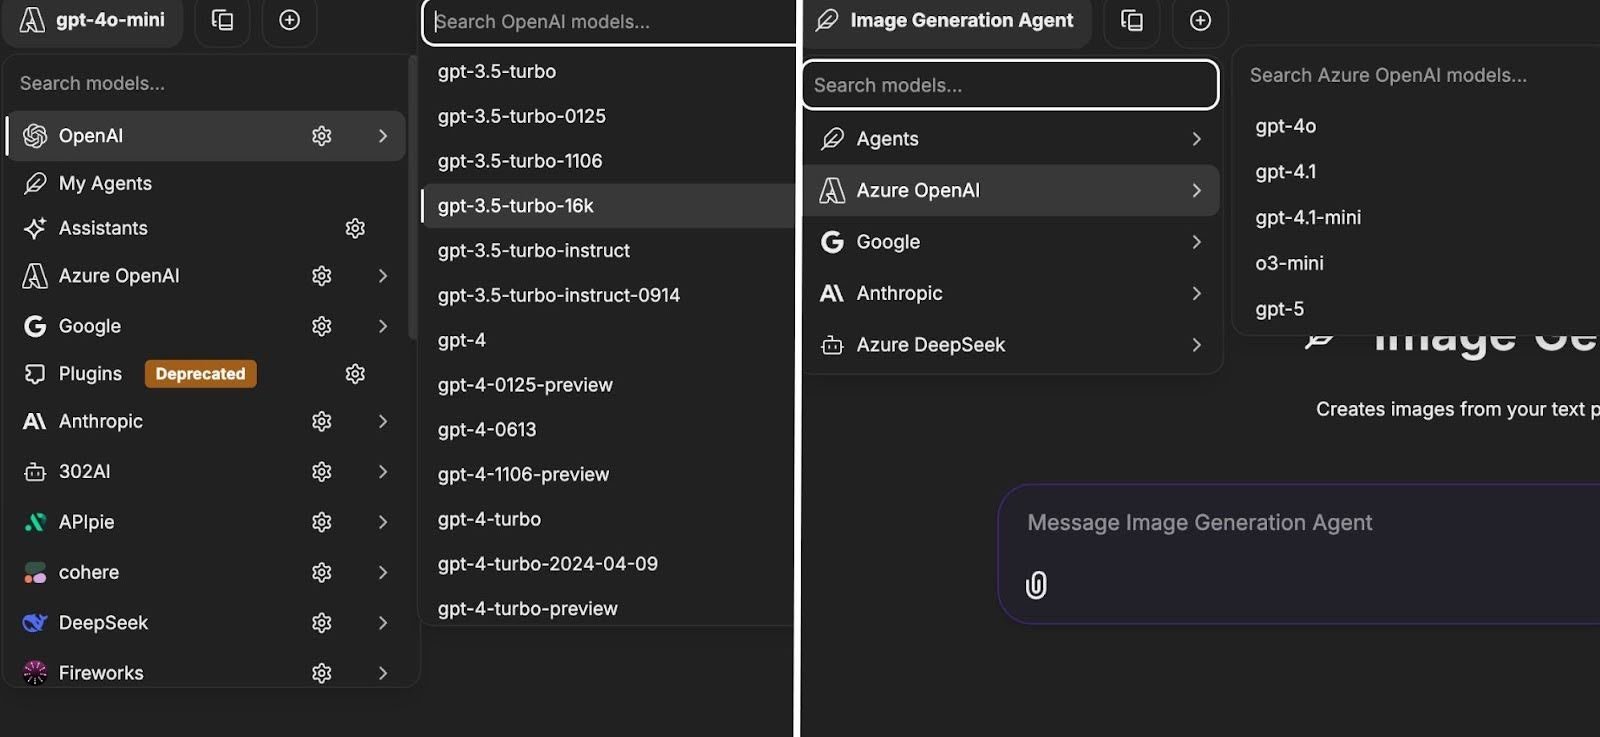
Task: Click the paperclip attach file icon
Action: [x=1036, y=585]
